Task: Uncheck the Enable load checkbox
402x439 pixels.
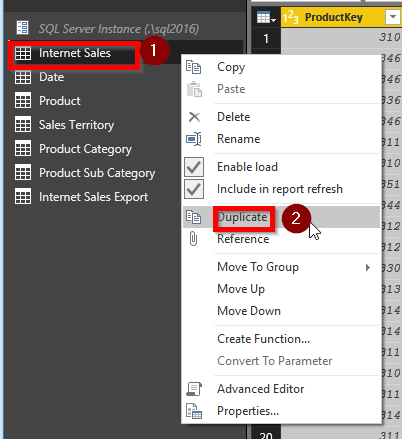Action: coord(194,167)
